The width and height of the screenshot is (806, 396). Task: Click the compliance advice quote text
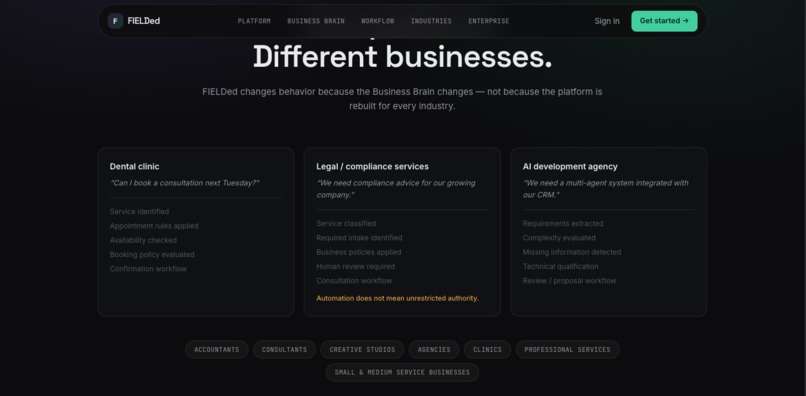[x=396, y=189]
